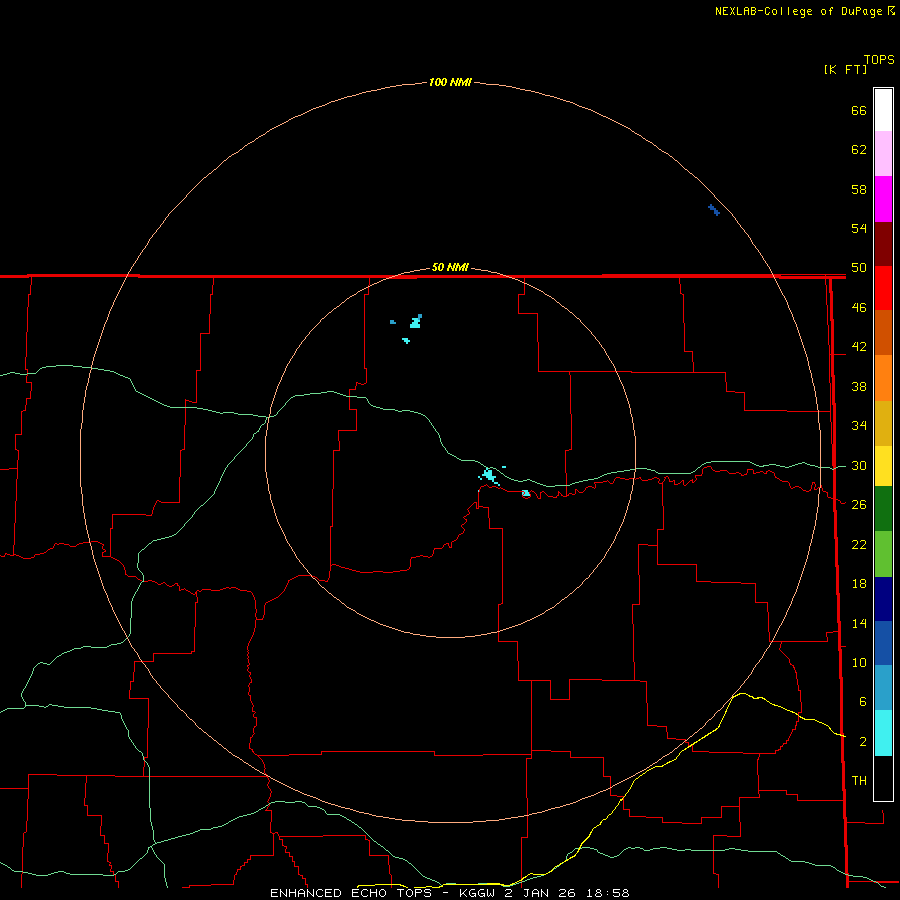Screen dimensions: 900x900
Task: Click the dark red band near 54
Action: [x=883, y=243]
